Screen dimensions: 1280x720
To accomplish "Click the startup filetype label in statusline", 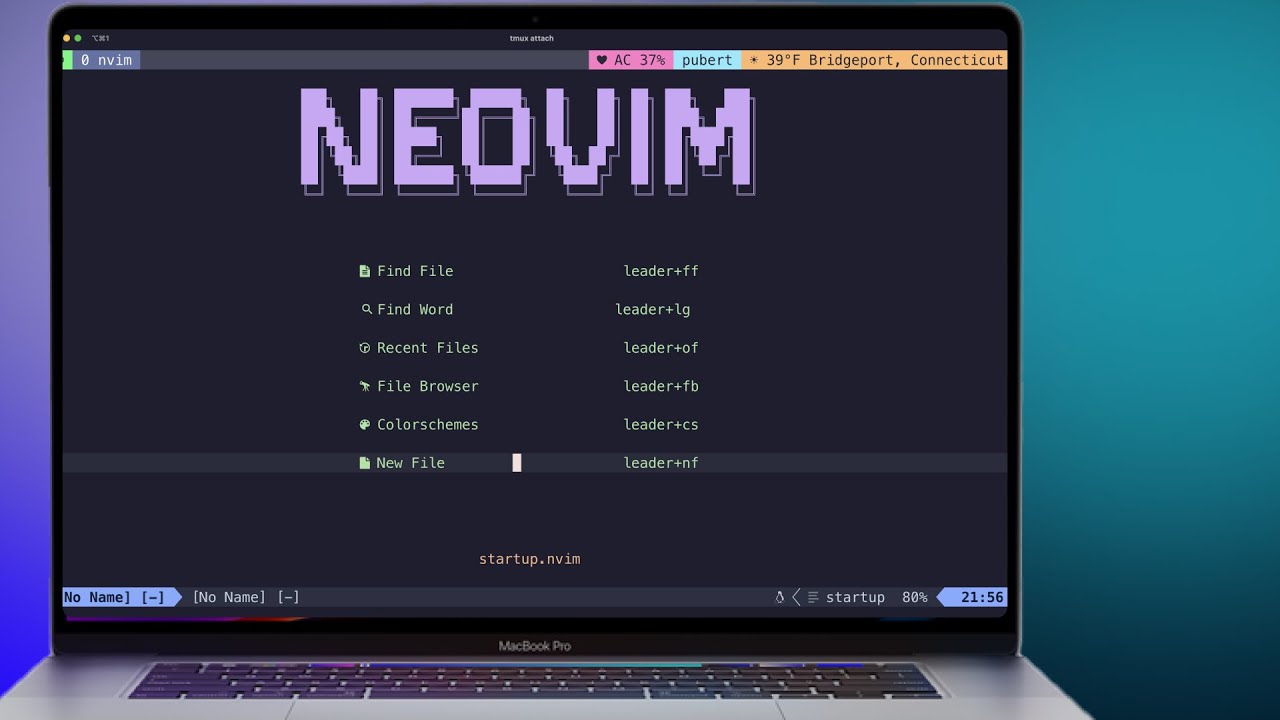I will click(x=855, y=598).
